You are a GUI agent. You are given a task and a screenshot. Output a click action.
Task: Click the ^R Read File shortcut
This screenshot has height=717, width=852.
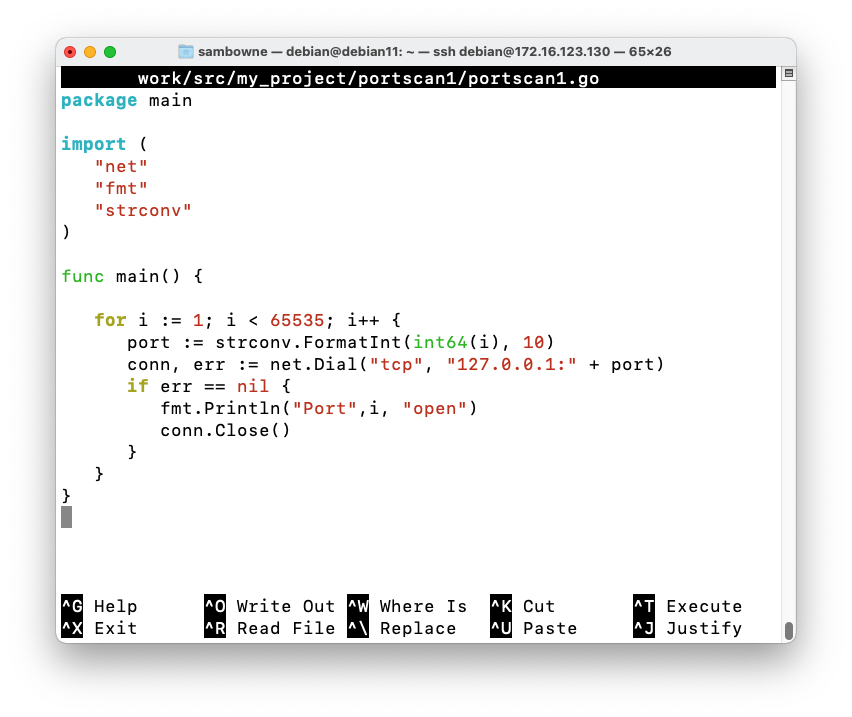[x=270, y=628]
